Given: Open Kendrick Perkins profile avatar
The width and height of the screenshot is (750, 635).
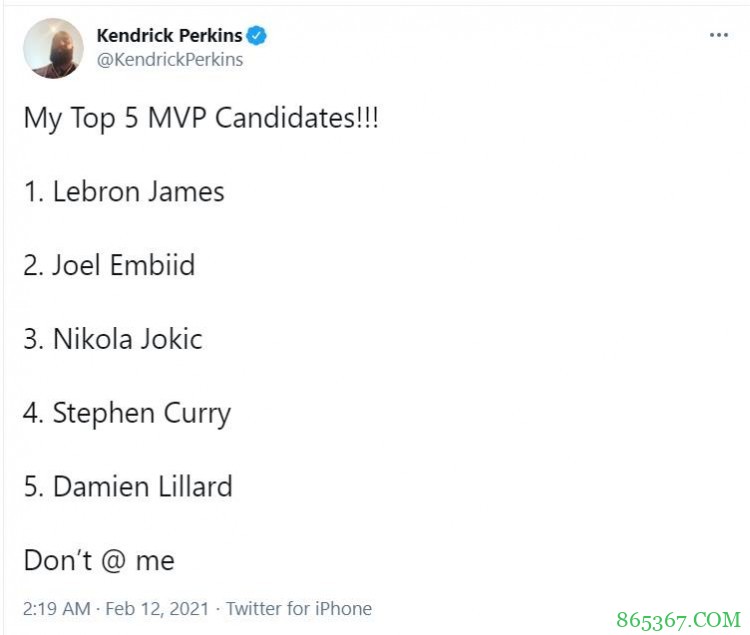Looking at the screenshot, I should [53, 48].
